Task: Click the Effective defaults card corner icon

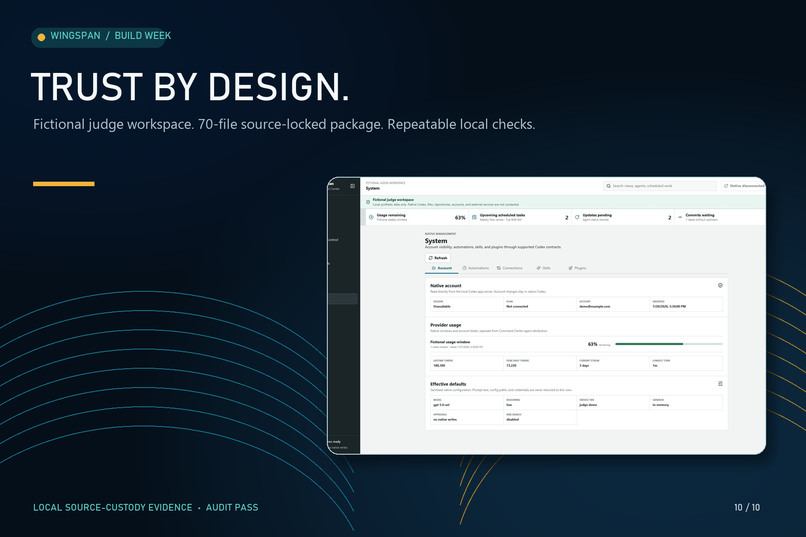Action: tap(720, 383)
